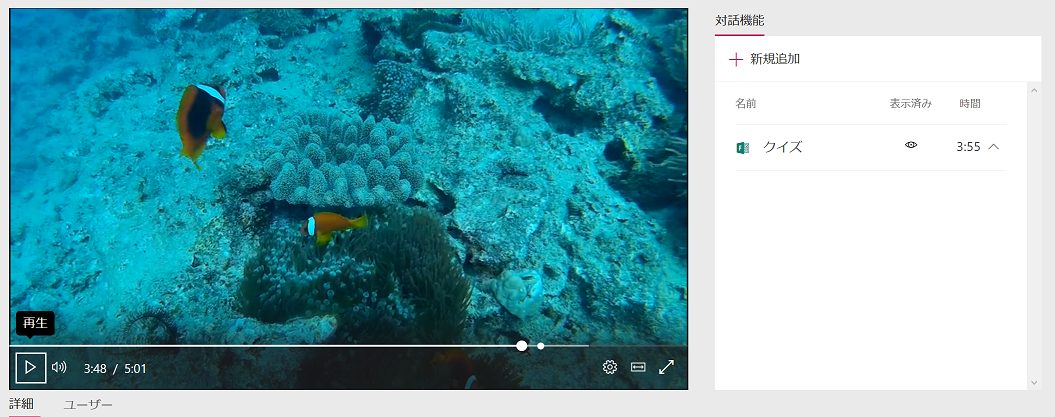Click the scroll-down arrow in the panel
Screen dimensions: 1055x417
pyautogui.click(x=1034, y=383)
